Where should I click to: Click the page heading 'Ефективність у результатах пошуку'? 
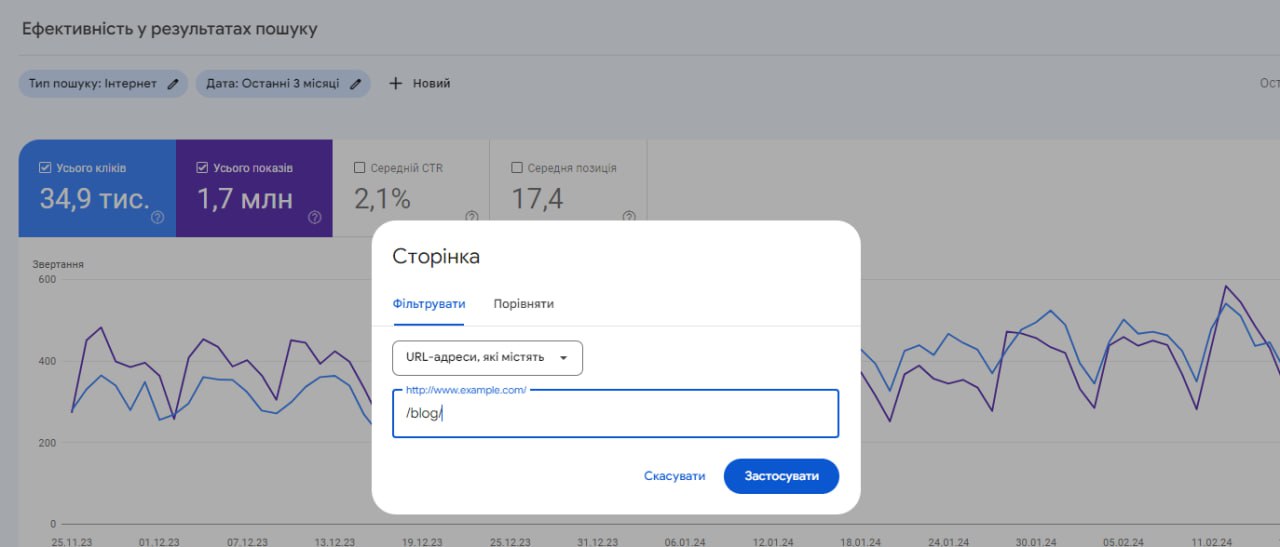pyautogui.click(x=170, y=29)
